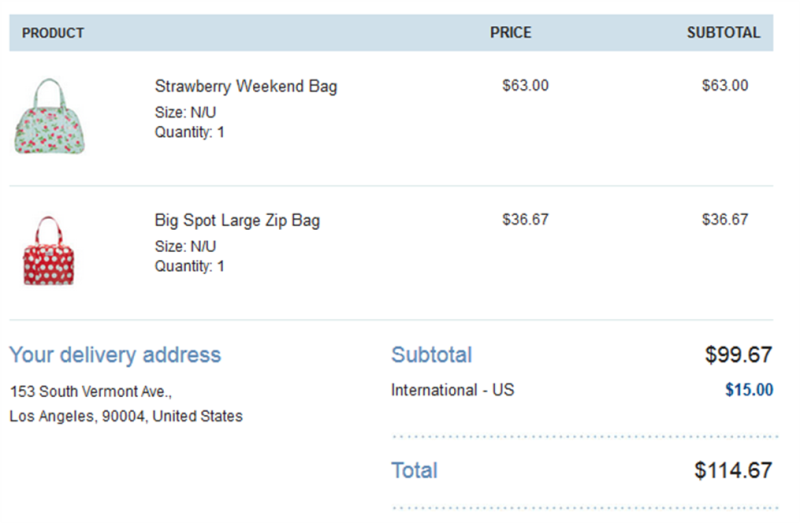The height and width of the screenshot is (523, 800).
Task: Click the Total label
Action: [414, 470]
